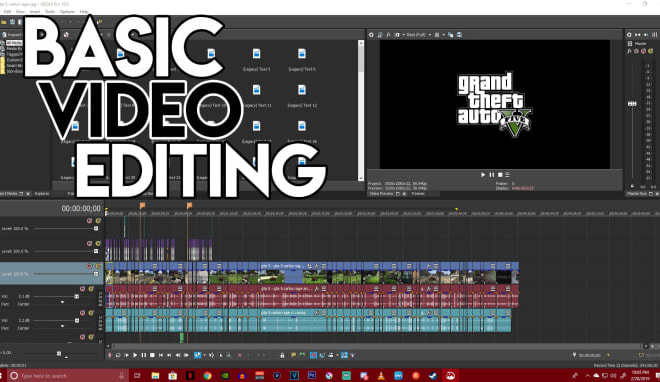660x382 pixels.
Task: Mute the first (top) video track
Action: pos(90,220)
